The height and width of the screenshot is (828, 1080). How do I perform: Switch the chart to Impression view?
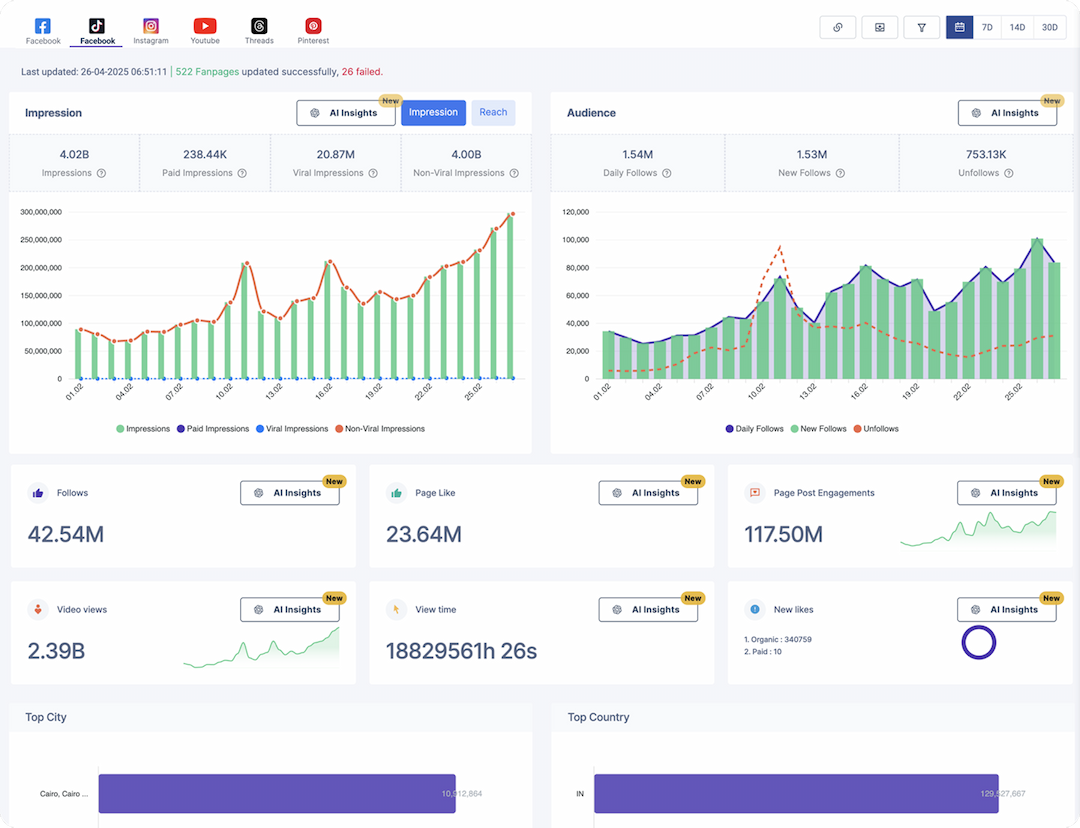tap(433, 112)
